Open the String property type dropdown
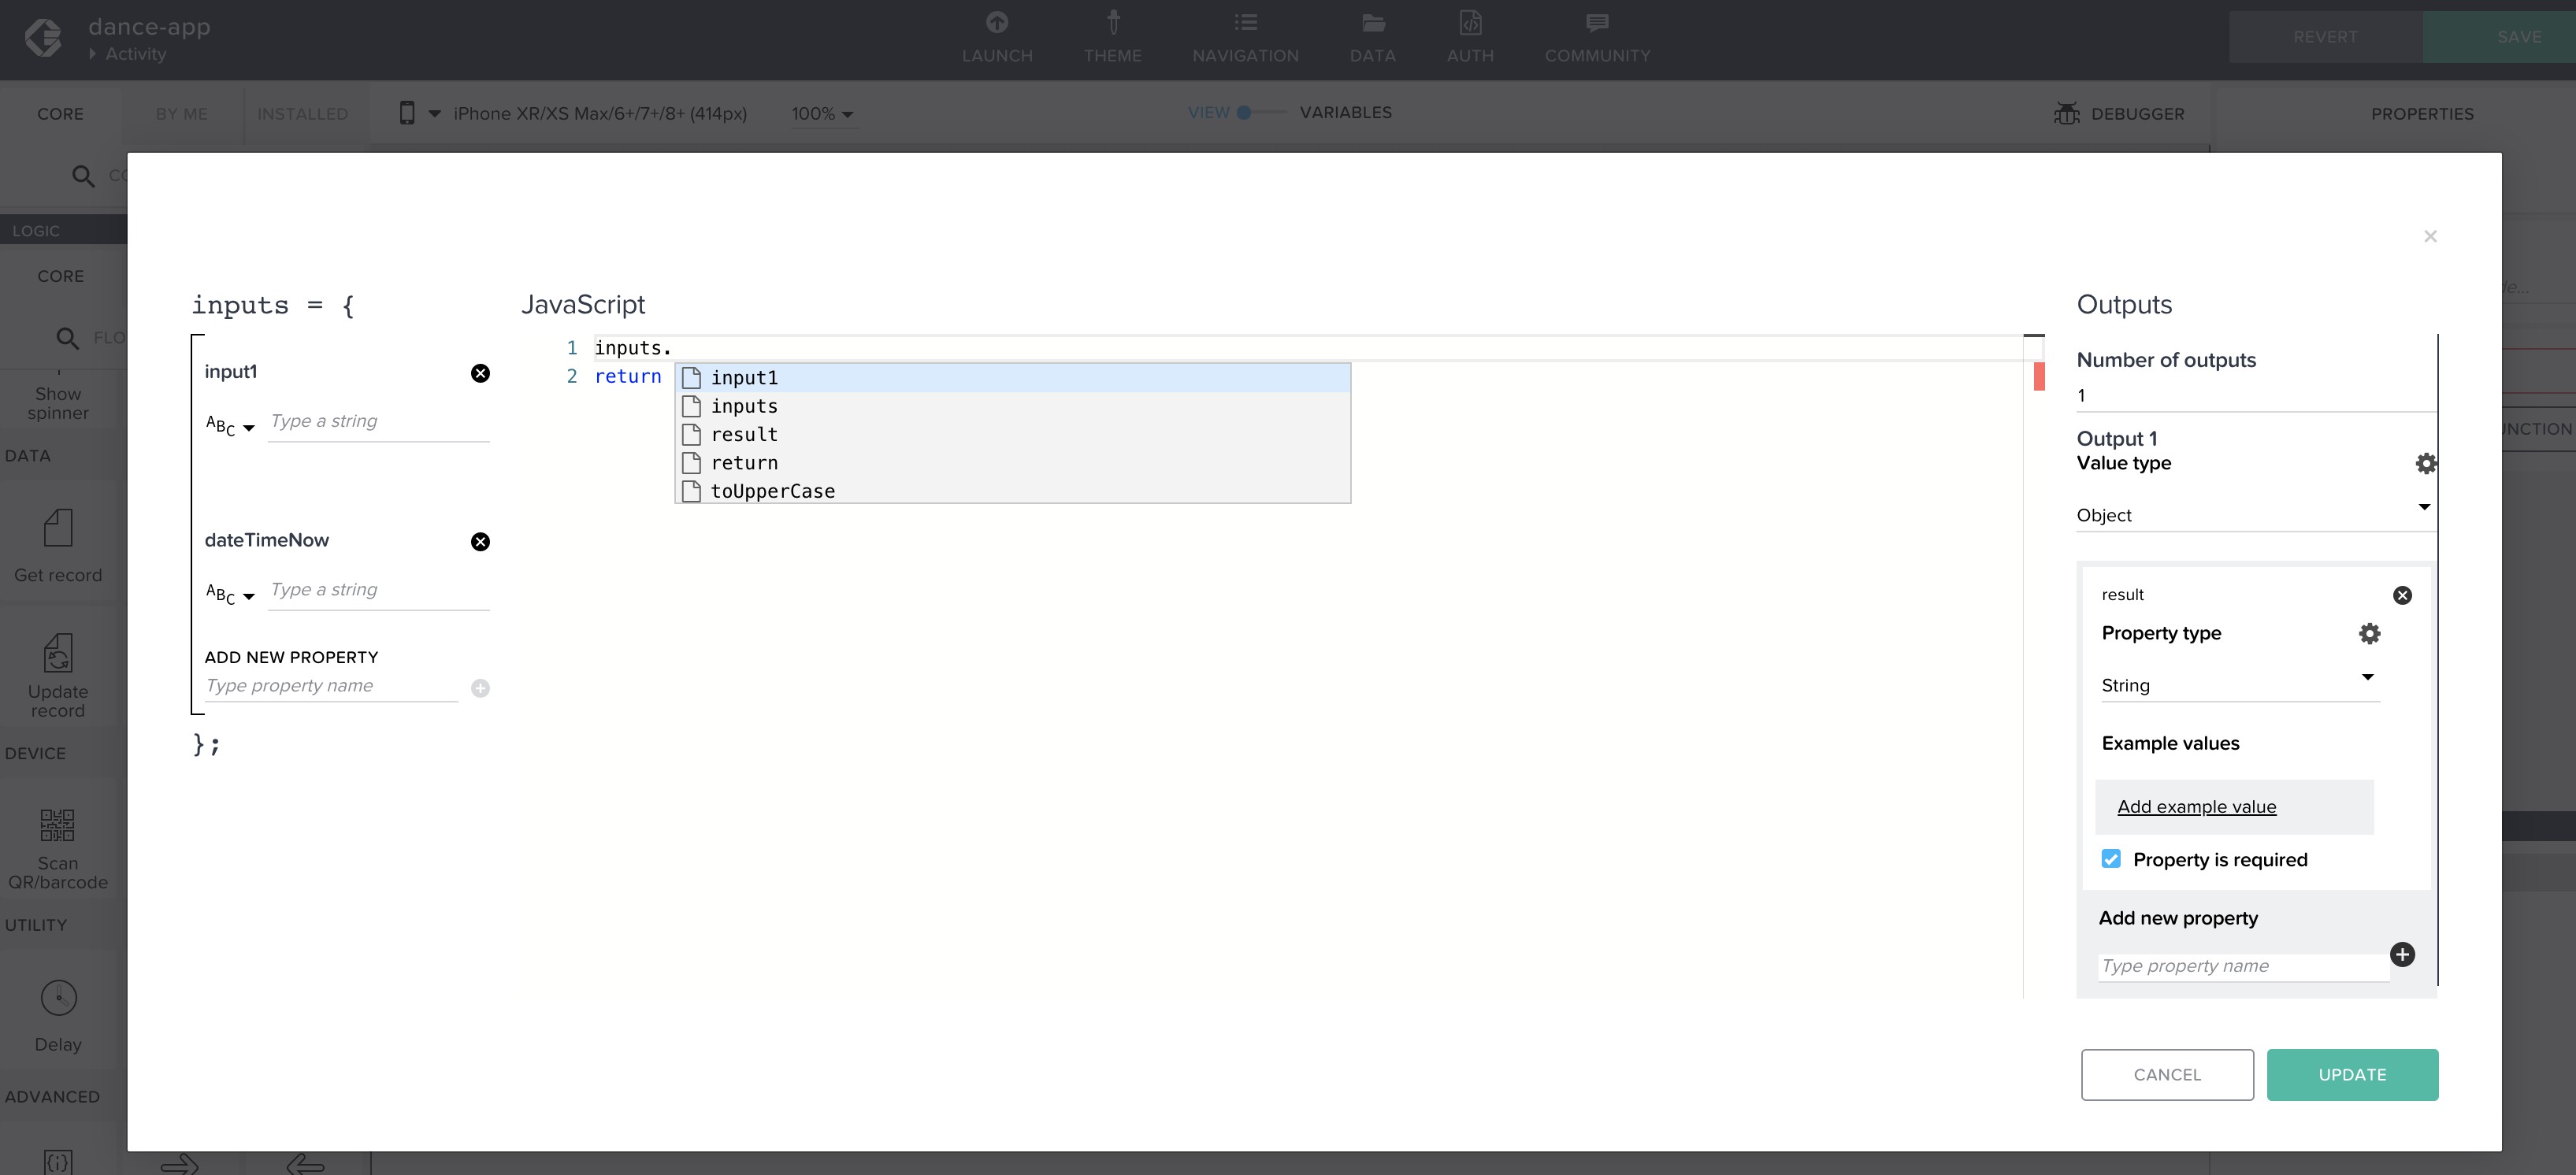The width and height of the screenshot is (2576, 1175). 2239,685
